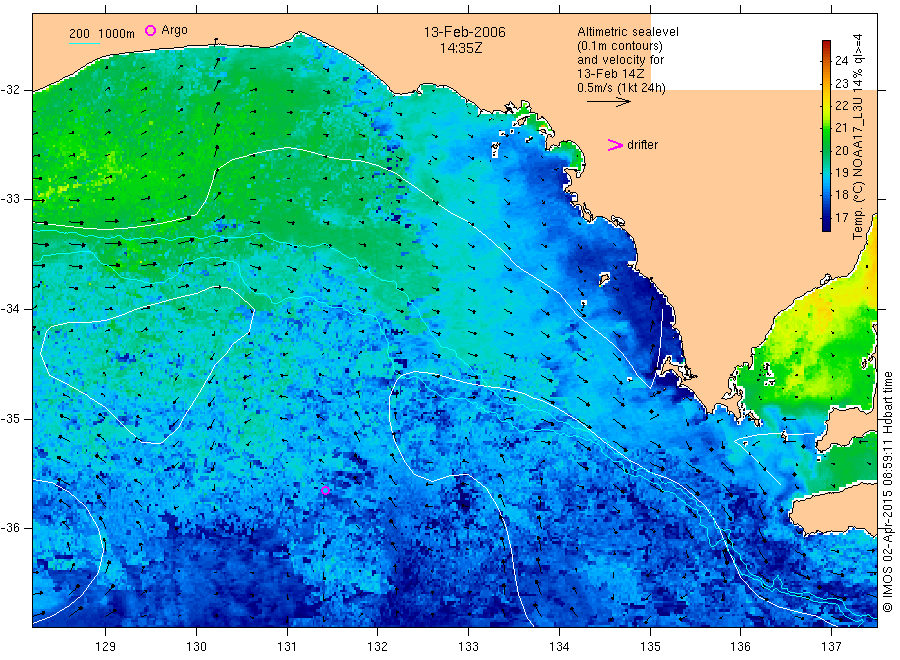Viewport: 900px width, 660px height.
Task: Click the 0.5m/s reference velocity arrow
Action: coord(608,102)
